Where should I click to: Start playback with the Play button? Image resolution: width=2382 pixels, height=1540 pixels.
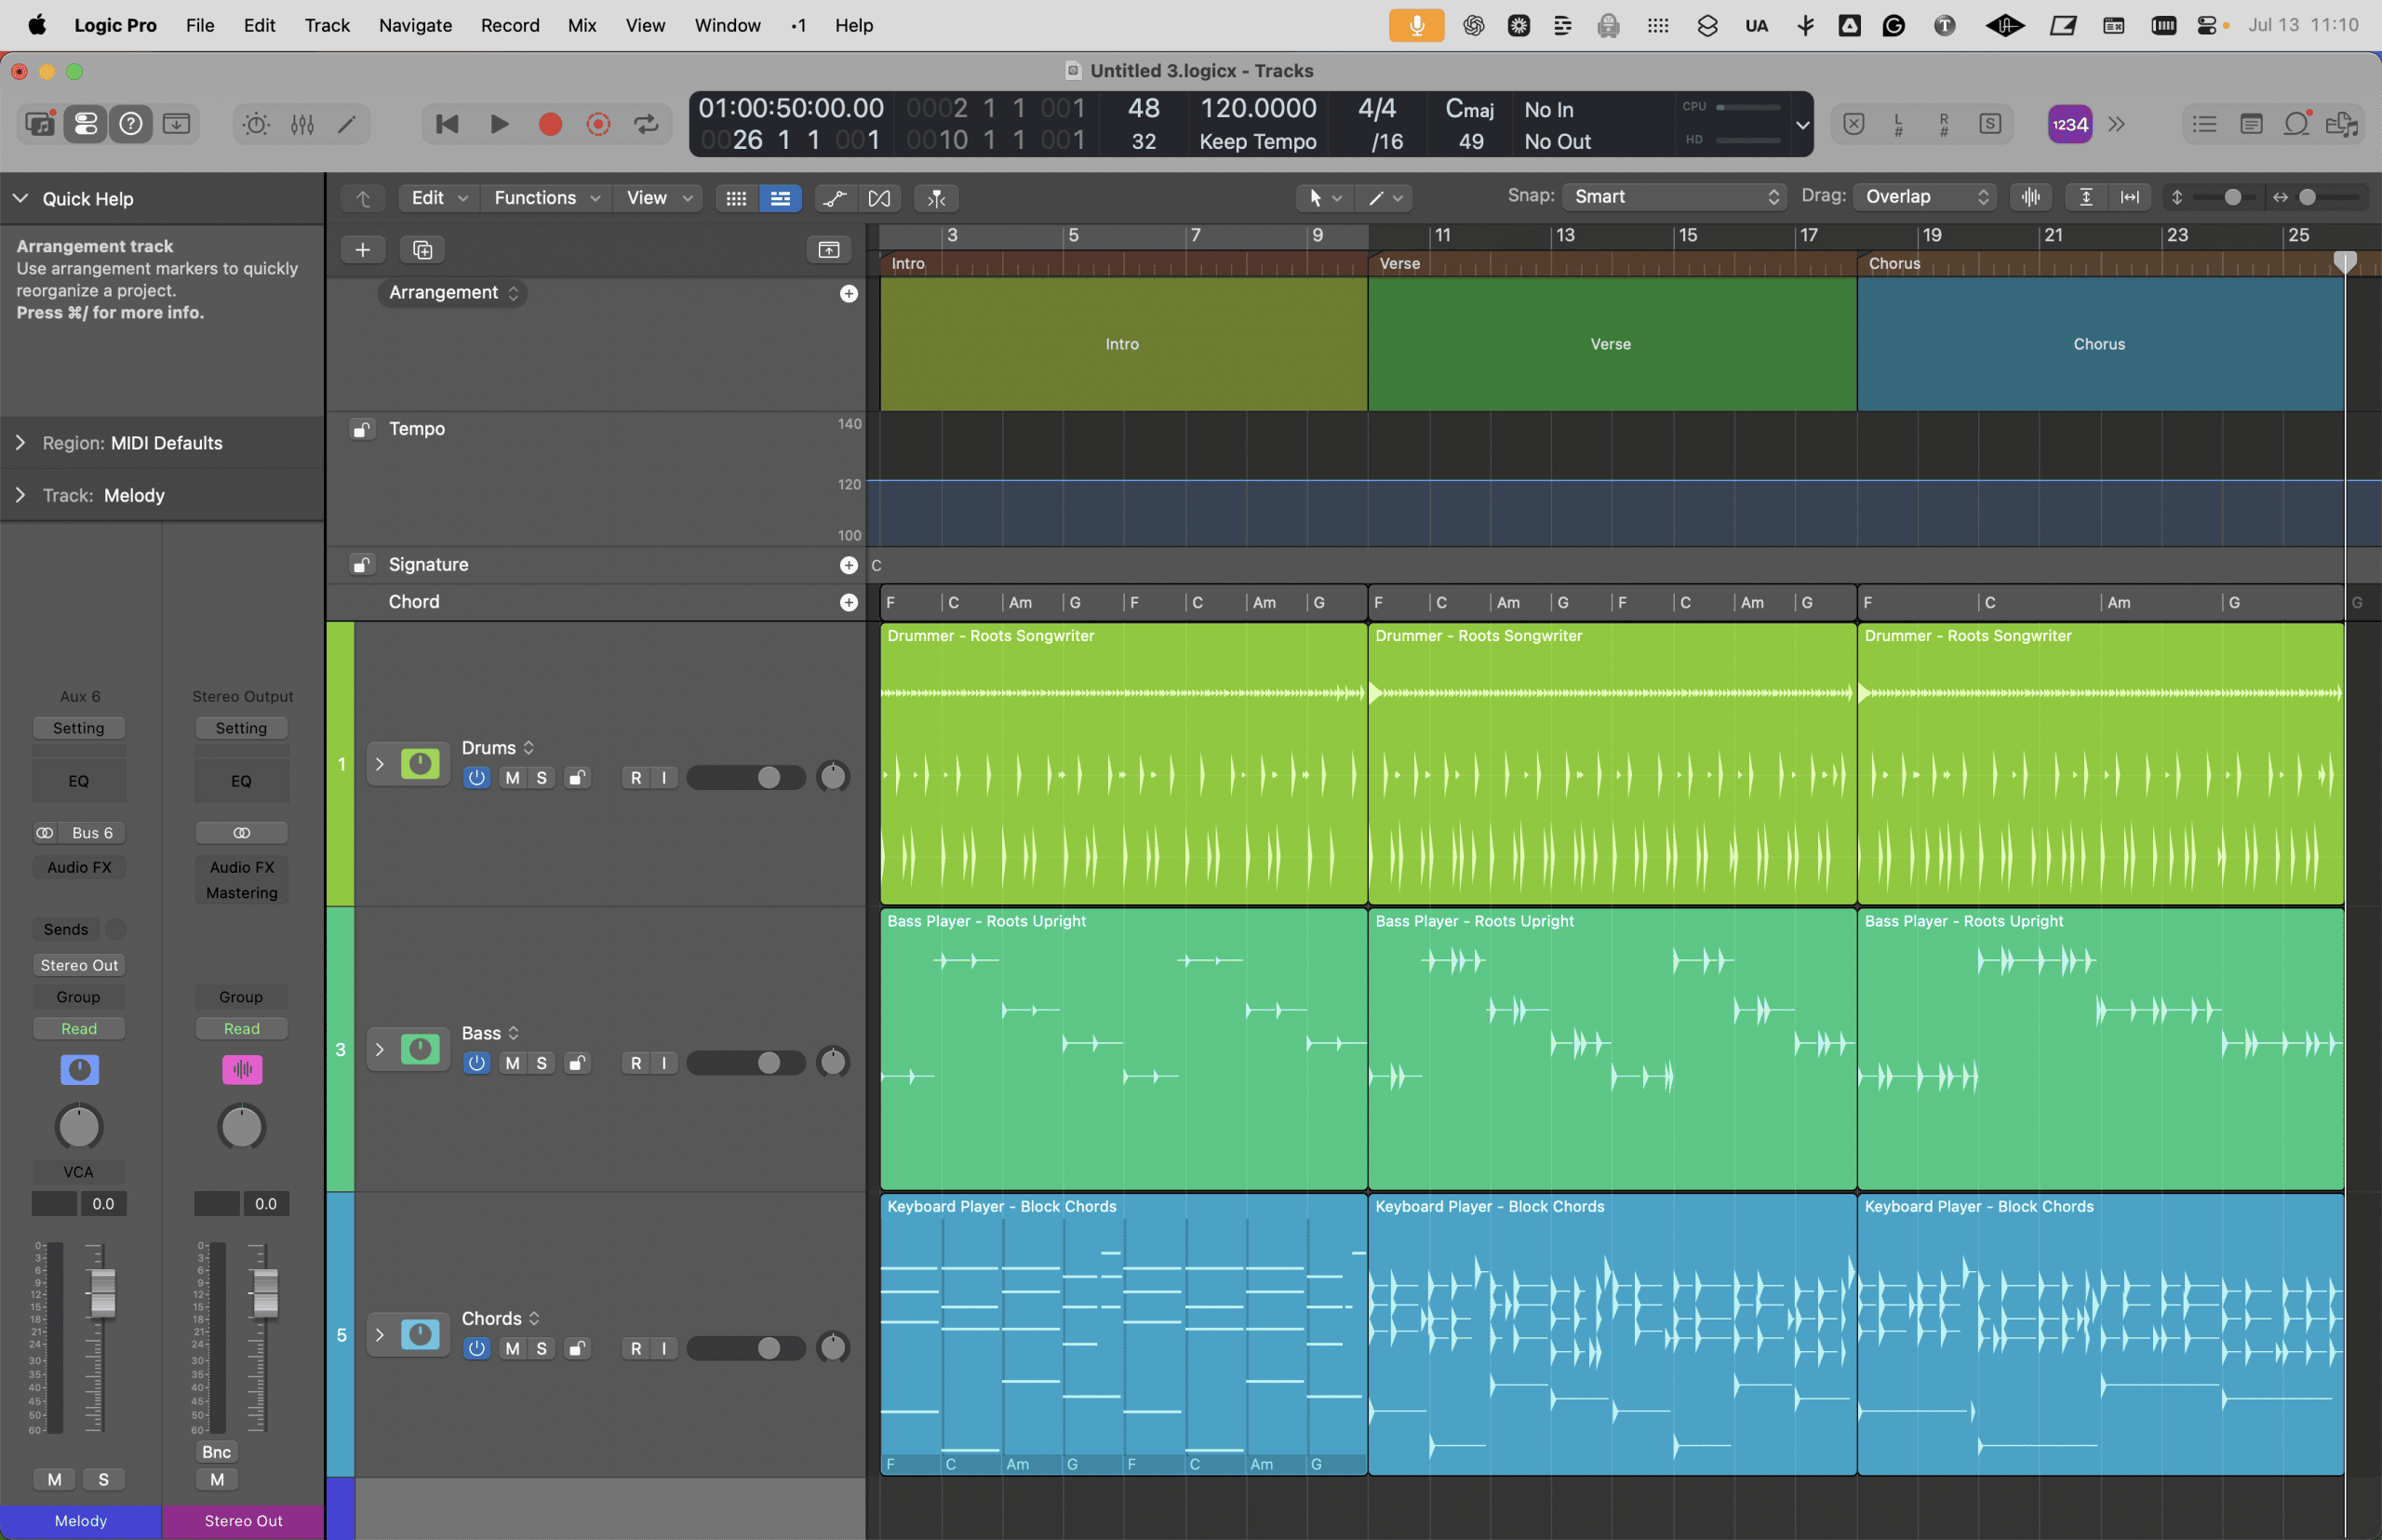tap(499, 124)
